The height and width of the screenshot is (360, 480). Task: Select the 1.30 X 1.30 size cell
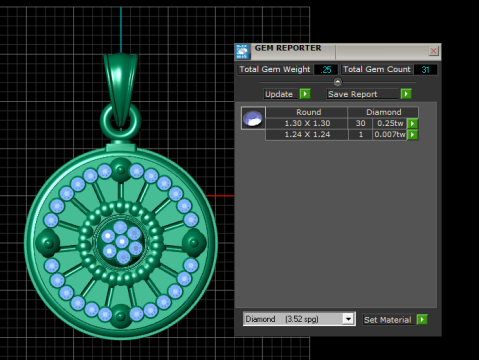coord(307,123)
